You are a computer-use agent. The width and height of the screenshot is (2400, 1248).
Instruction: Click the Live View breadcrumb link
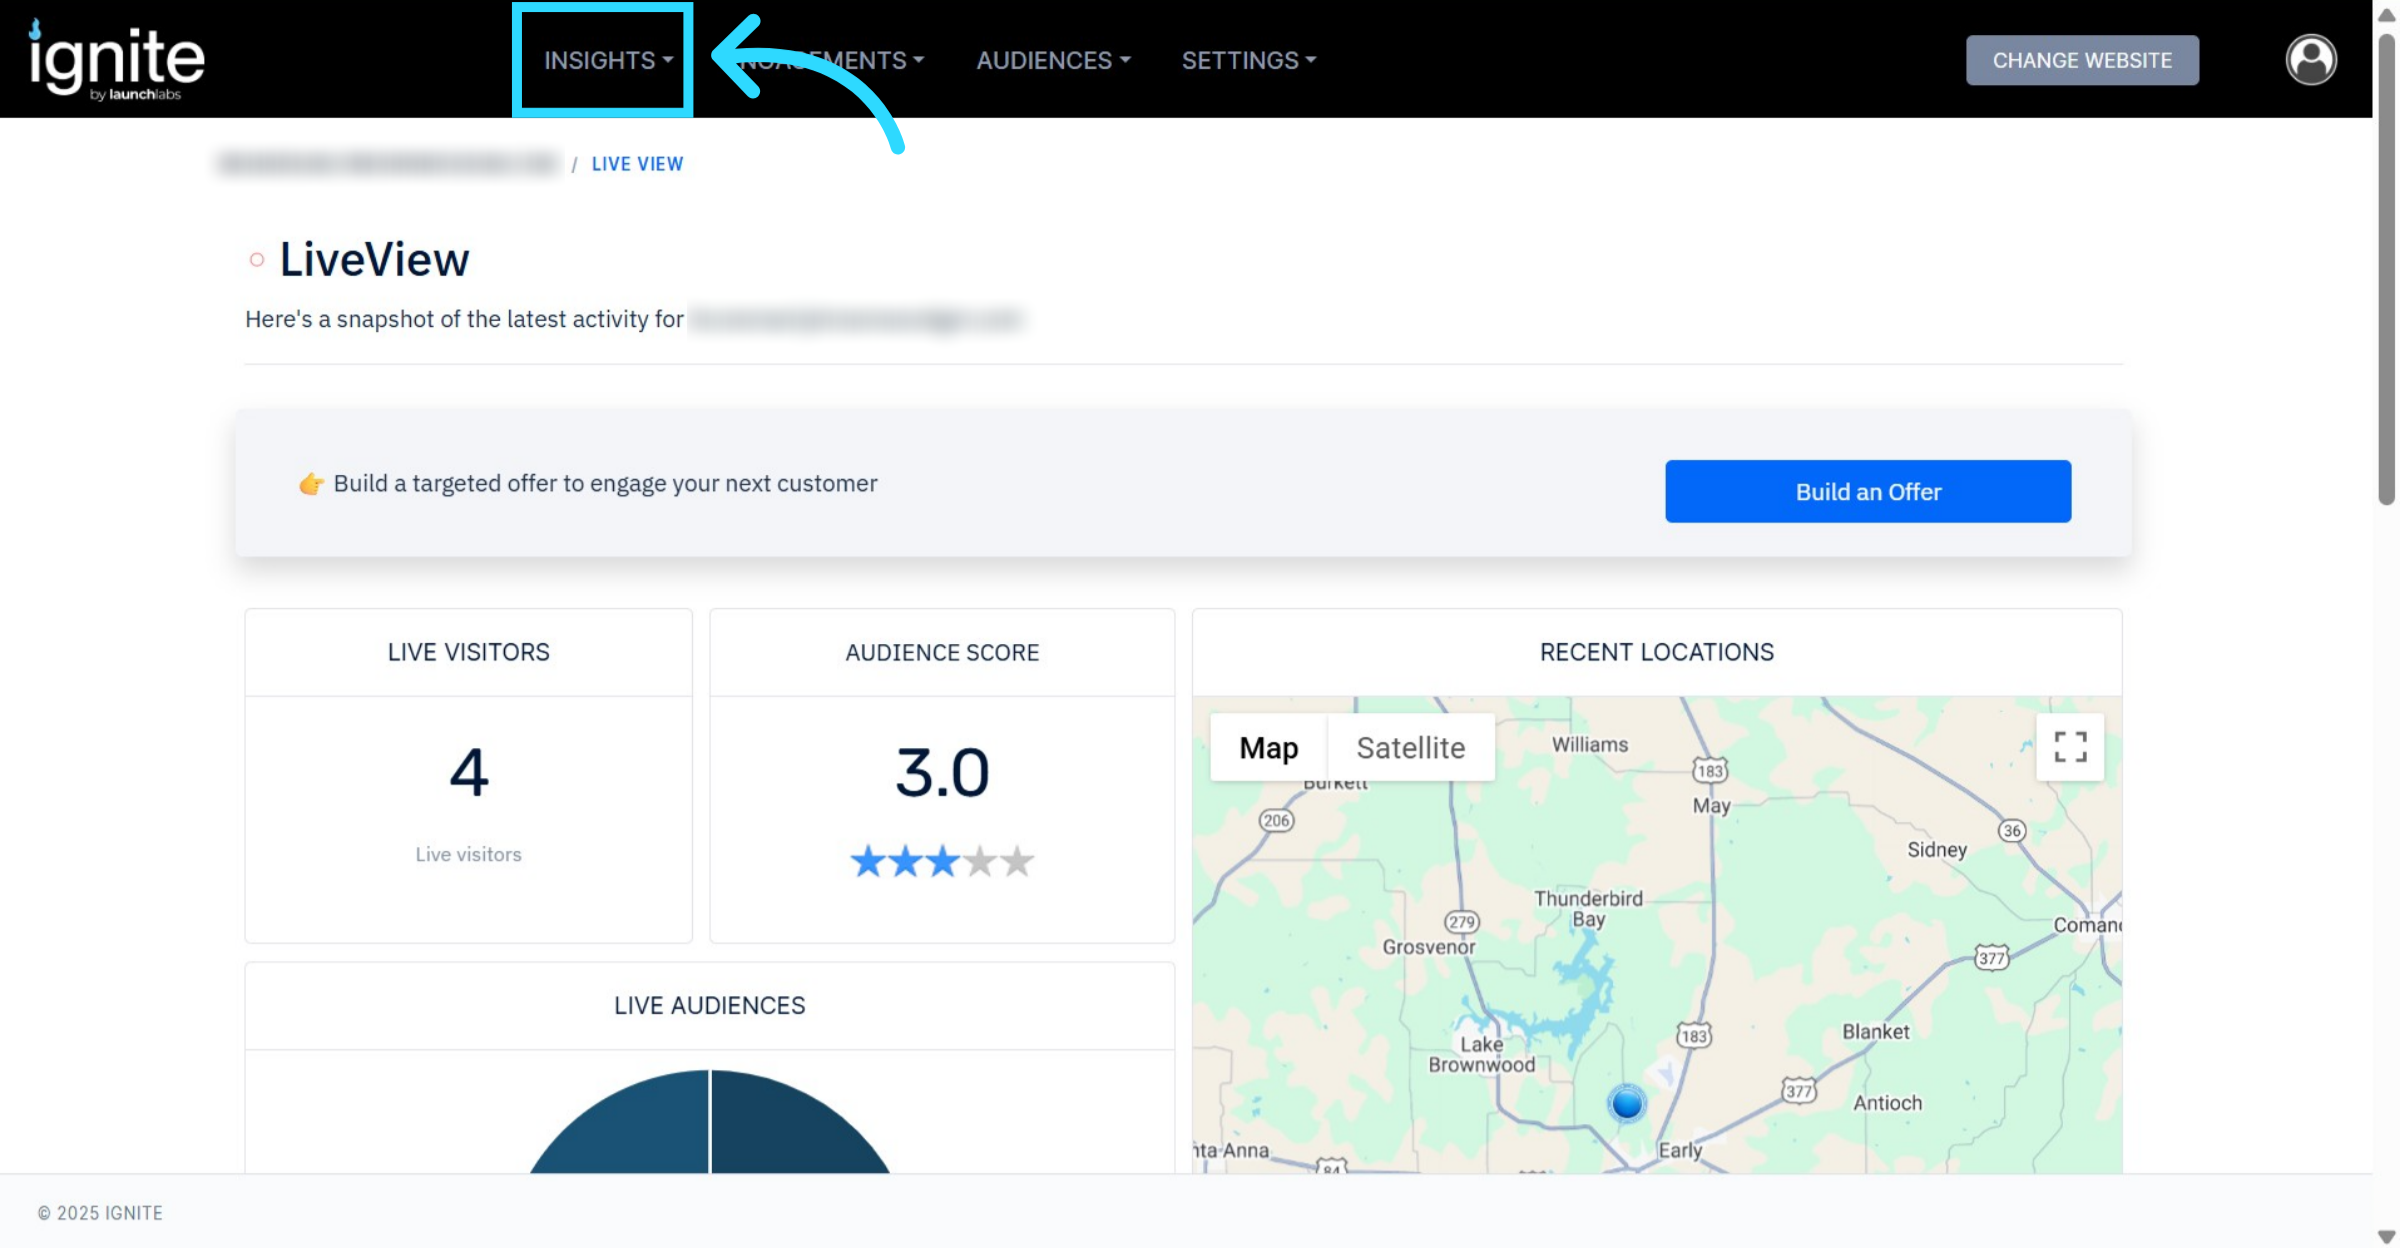click(x=637, y=164)
